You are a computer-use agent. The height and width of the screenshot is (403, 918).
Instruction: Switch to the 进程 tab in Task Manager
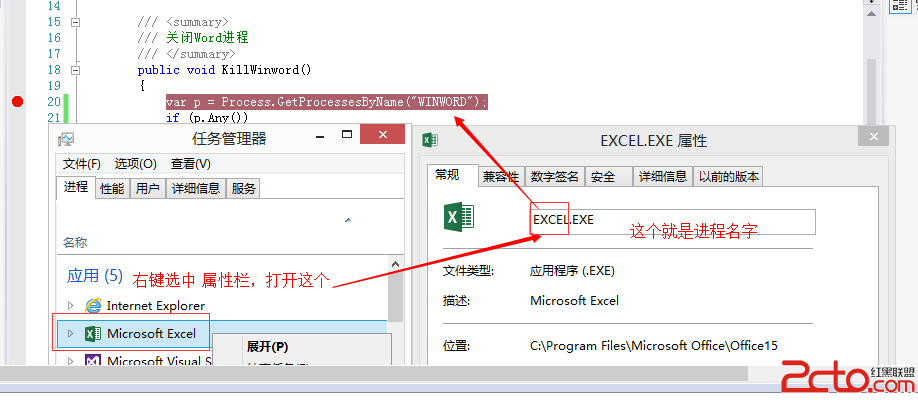pos(76,187)
